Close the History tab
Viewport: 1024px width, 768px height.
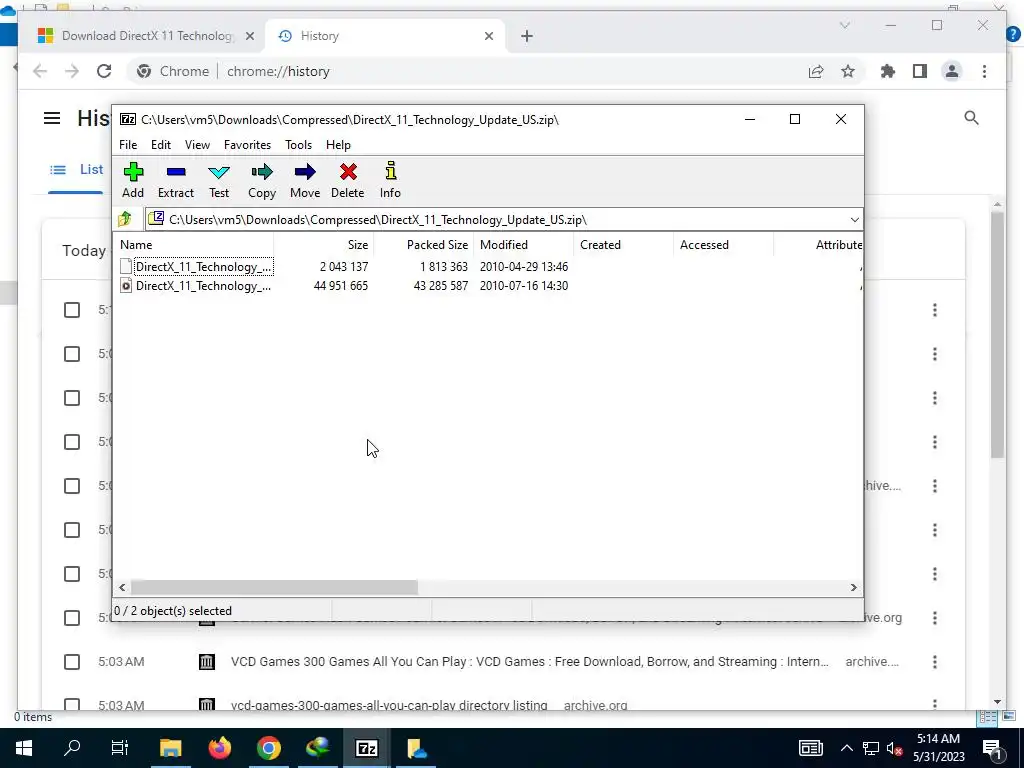pyautogui.click(x=488, y=36)
